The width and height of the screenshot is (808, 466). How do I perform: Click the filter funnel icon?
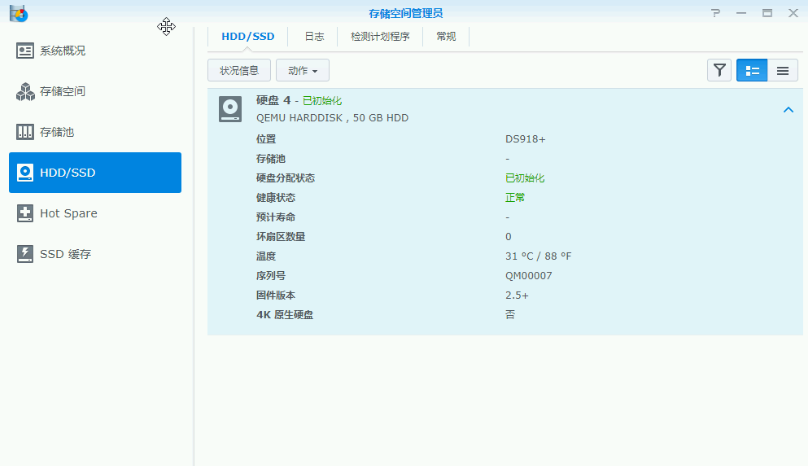click(x=719, y=70)
